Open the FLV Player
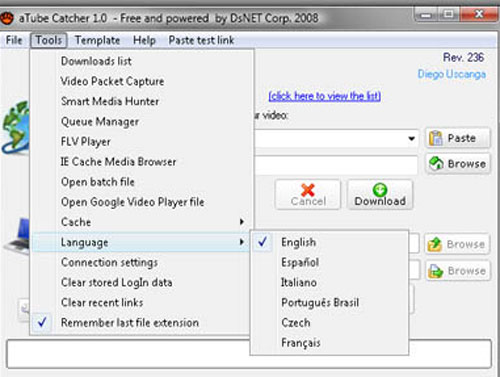The width and height of the screenshot is (500, 377). pos(143,142)
